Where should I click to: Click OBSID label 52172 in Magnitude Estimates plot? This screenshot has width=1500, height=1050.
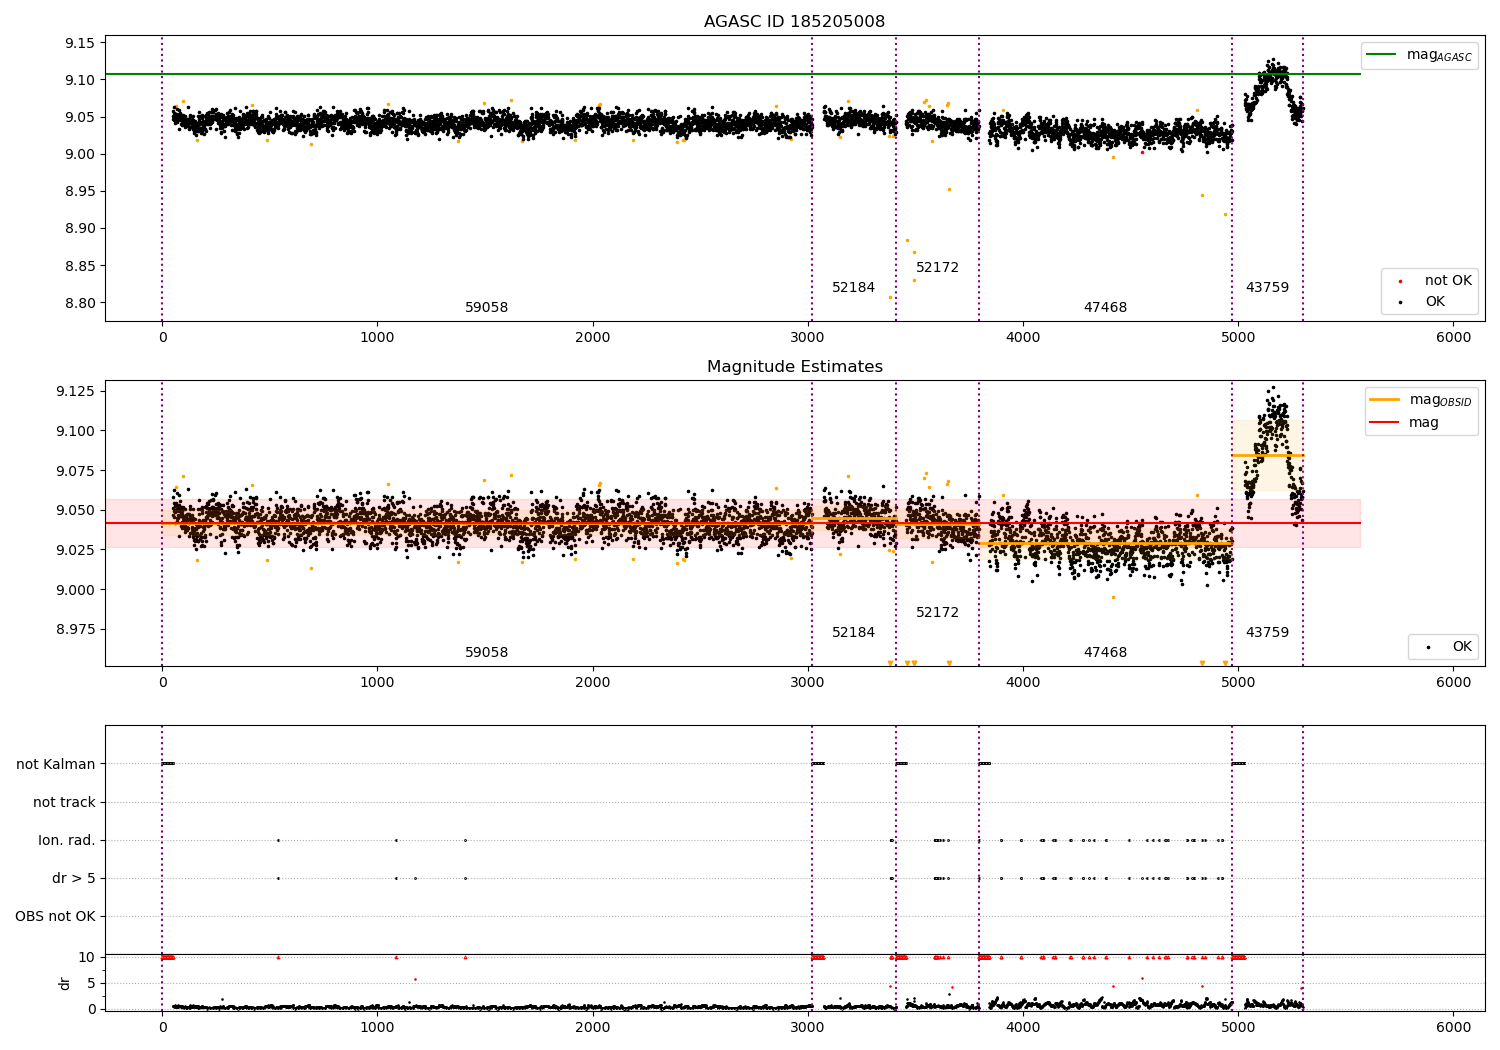937,613
